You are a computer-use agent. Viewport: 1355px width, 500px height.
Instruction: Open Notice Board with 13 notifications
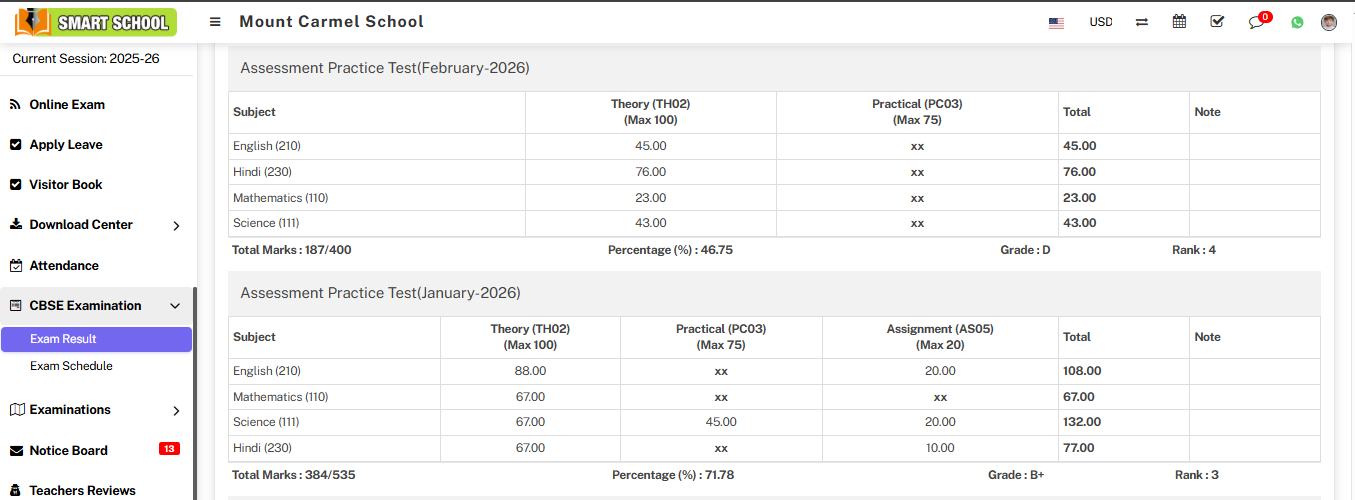pyautogui.click(x=68, y=451)
